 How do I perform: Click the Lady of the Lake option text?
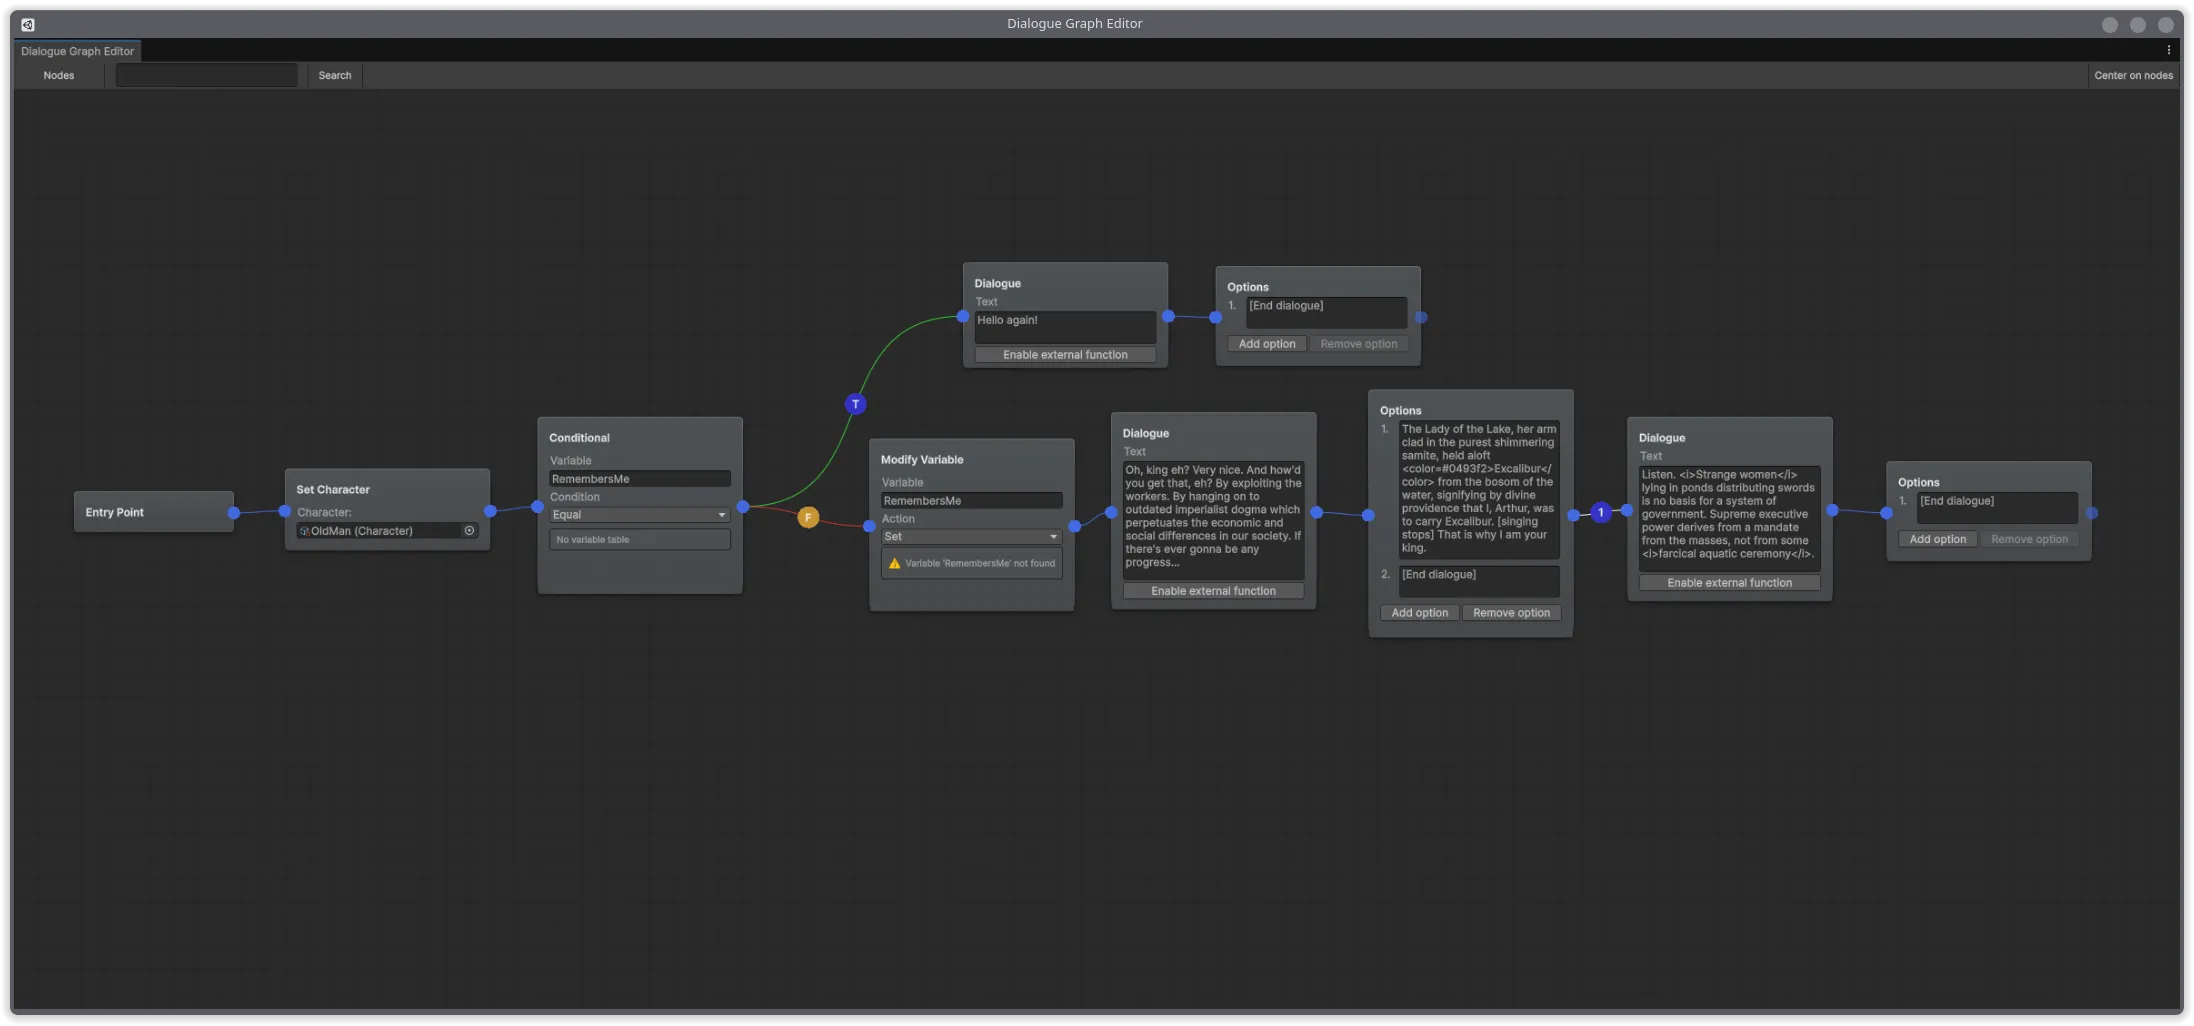[x=1479, y=489]
